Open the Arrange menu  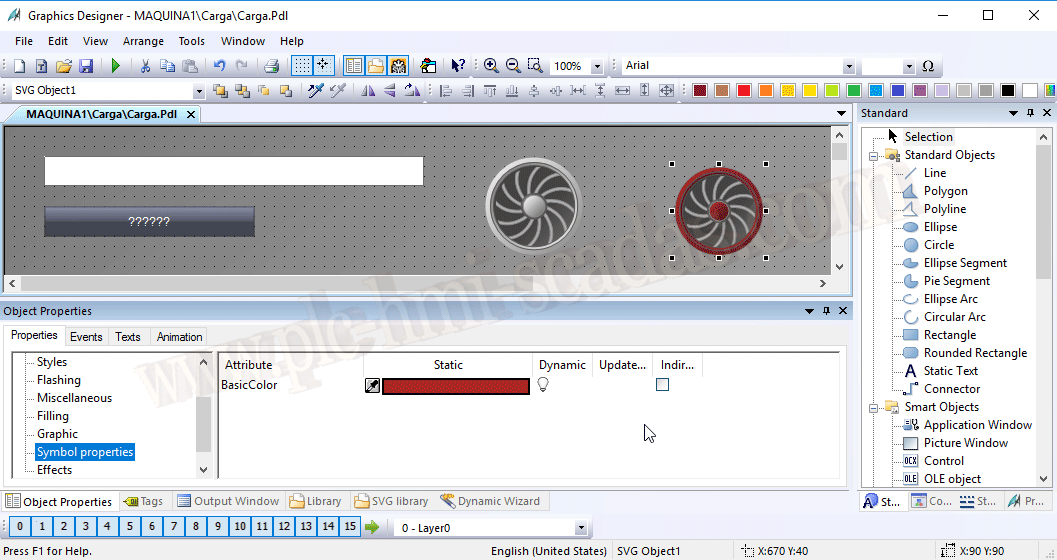point(143,41)
